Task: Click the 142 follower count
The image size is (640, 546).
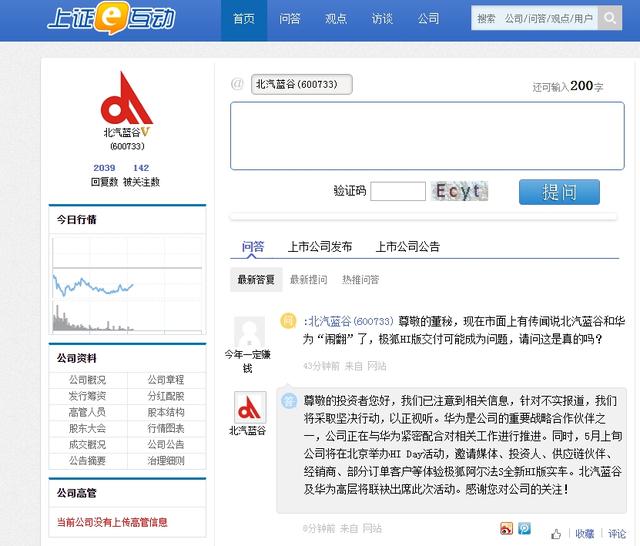Action: [141, 168]
